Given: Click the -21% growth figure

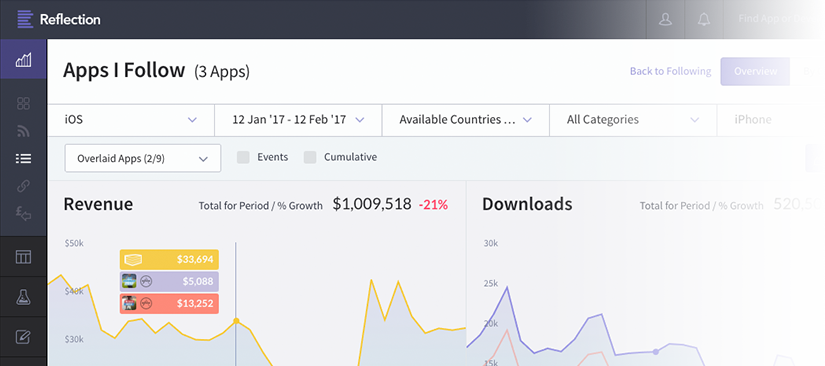Looking at the screenshot, I should pyautogui.click(x=433, y=205).
